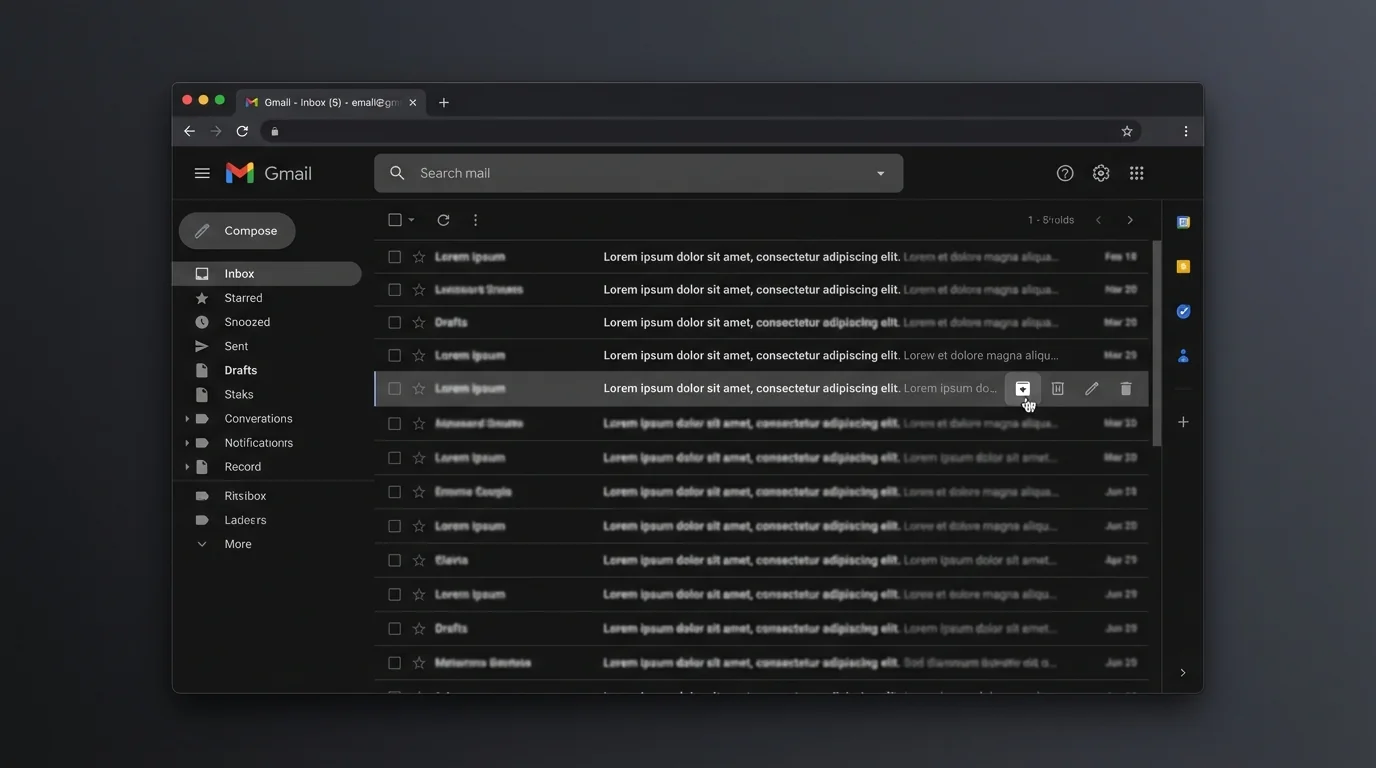Open the Starred folder
Viewport: 1376px width, 768px height.
pos(243,298)
